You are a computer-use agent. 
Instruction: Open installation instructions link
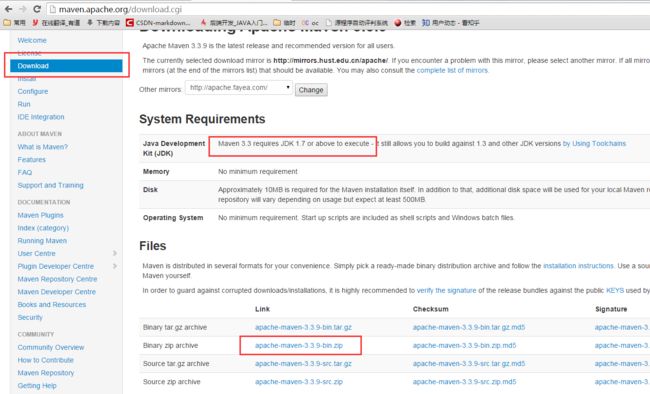click(x=578, y=266)
